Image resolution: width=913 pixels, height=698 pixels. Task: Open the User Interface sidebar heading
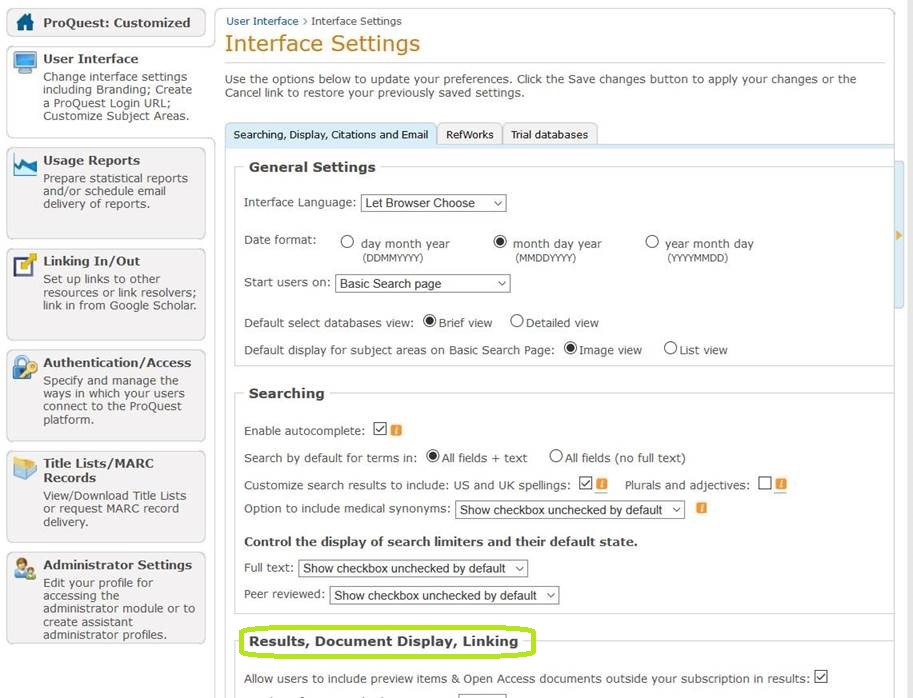[x=91, y=59]
